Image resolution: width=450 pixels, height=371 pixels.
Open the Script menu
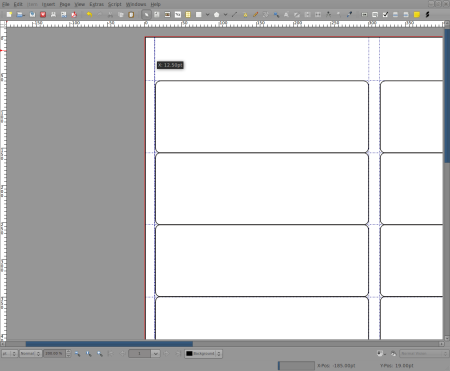point(114,4)
